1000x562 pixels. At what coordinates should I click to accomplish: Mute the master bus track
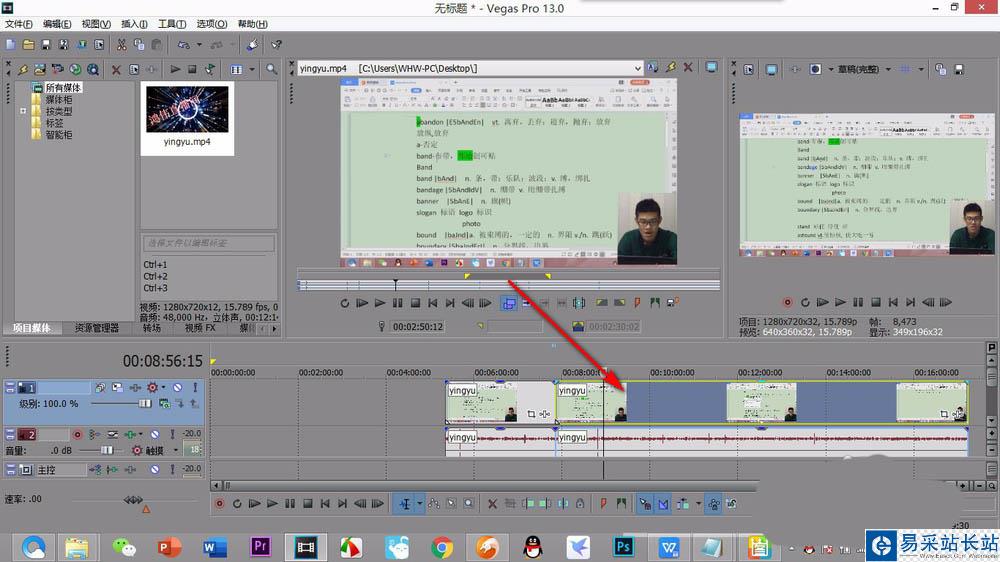click(x=154, y=470)
